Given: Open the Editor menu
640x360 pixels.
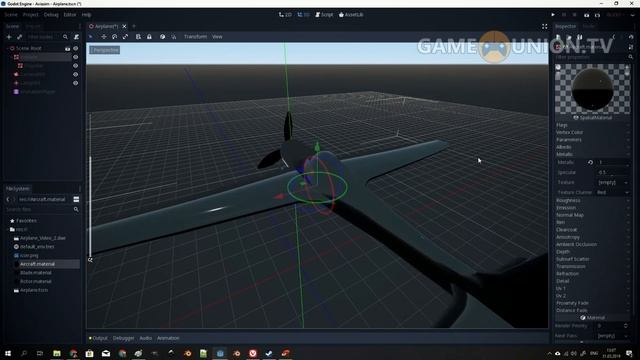Looking at the screenshot, I should 70,15.
